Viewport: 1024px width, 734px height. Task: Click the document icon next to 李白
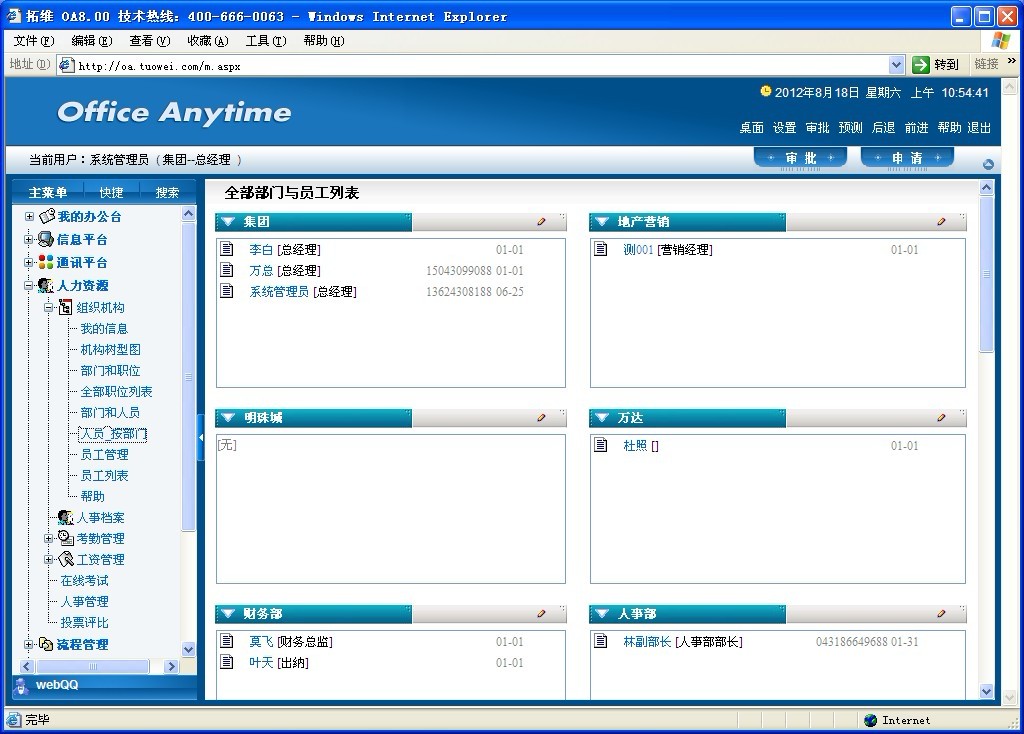(227, 249)
